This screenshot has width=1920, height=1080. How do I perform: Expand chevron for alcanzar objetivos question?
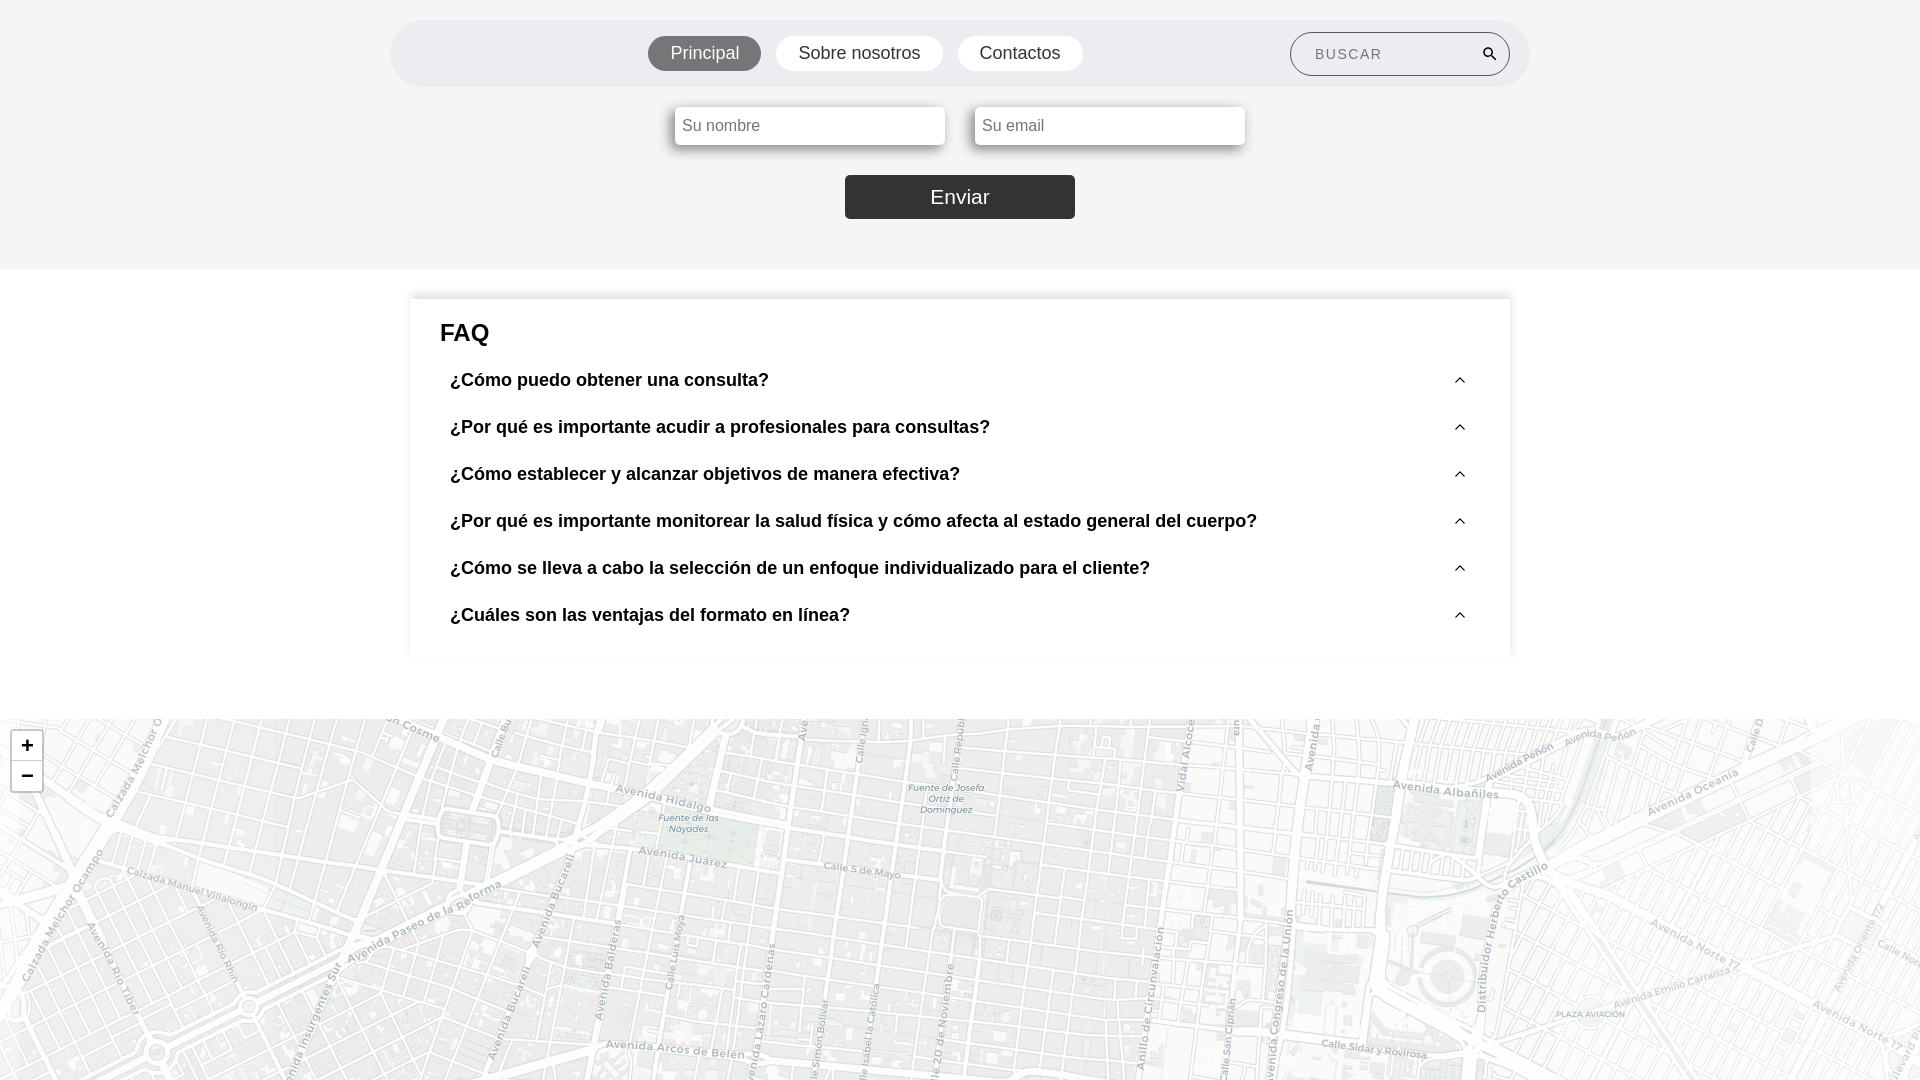(1460, 474)
